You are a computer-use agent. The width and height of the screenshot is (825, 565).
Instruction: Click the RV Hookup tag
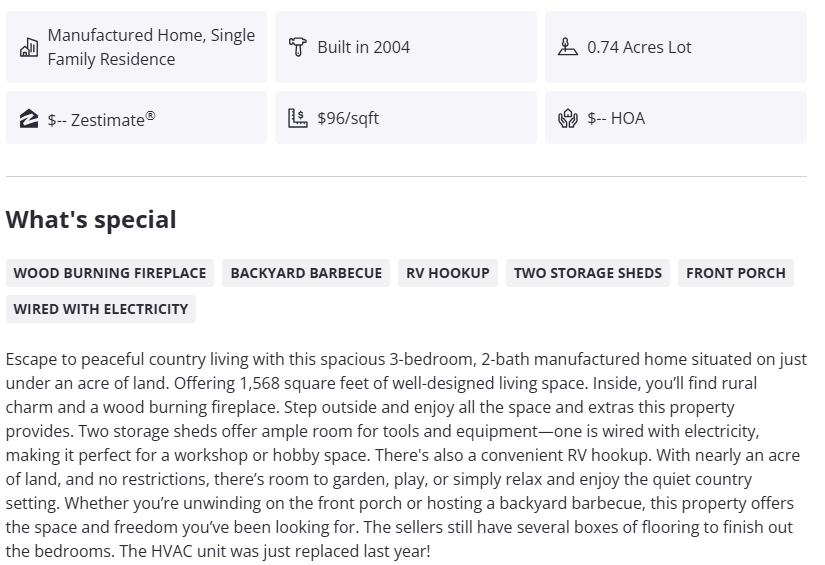point(448,273)
